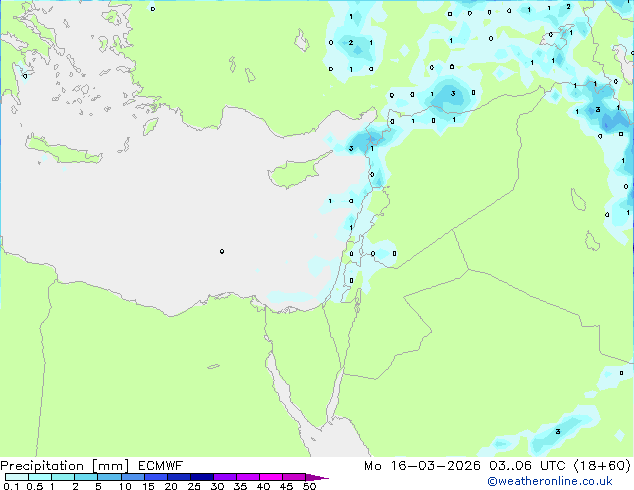This screenshot has height=490, width=634.
Task: Click the '0.1' legend scale label
Action: point(11,486)
